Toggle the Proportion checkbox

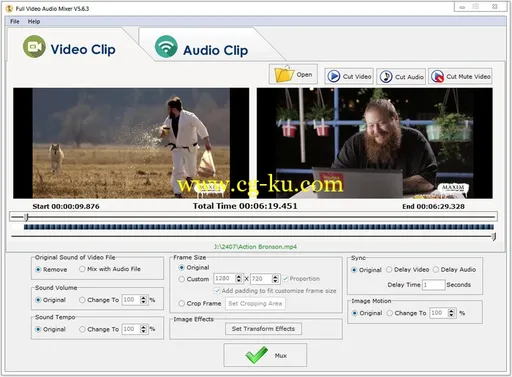(x=285, y=279)
